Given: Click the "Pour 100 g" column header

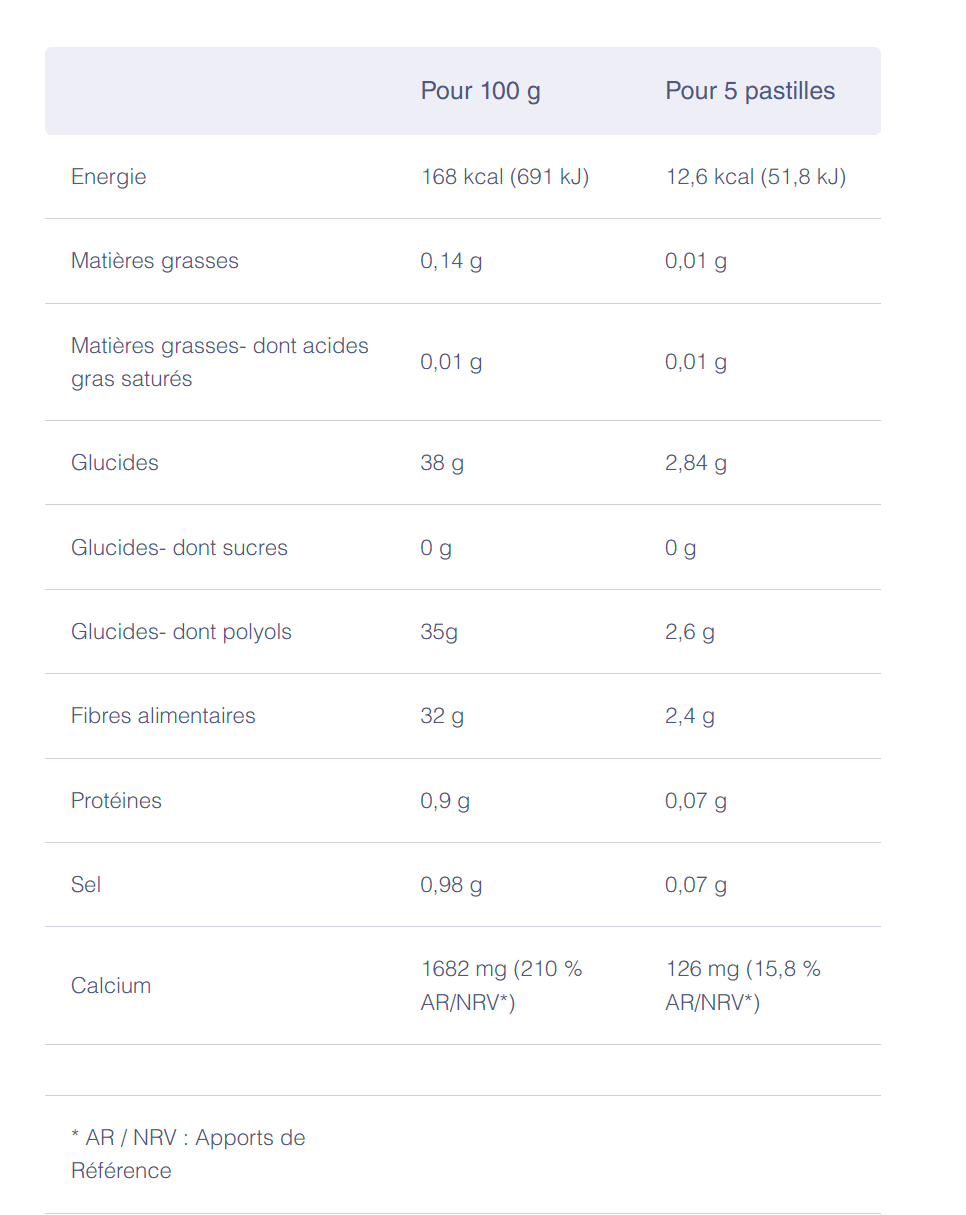Looking at the screenshot, I should click(x=480, y=91).
